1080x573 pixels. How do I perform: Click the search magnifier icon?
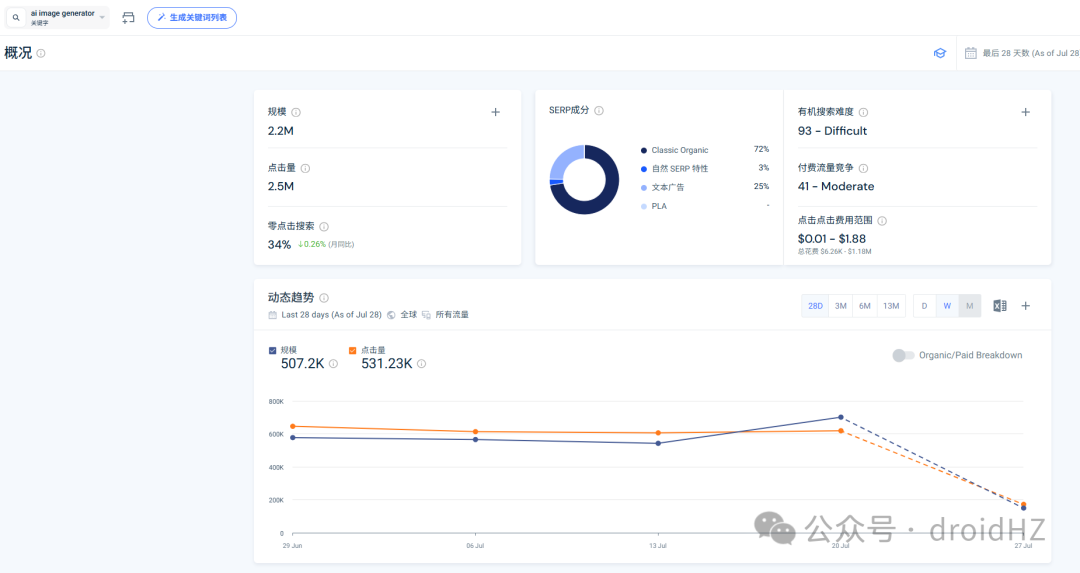pos(16,17)
